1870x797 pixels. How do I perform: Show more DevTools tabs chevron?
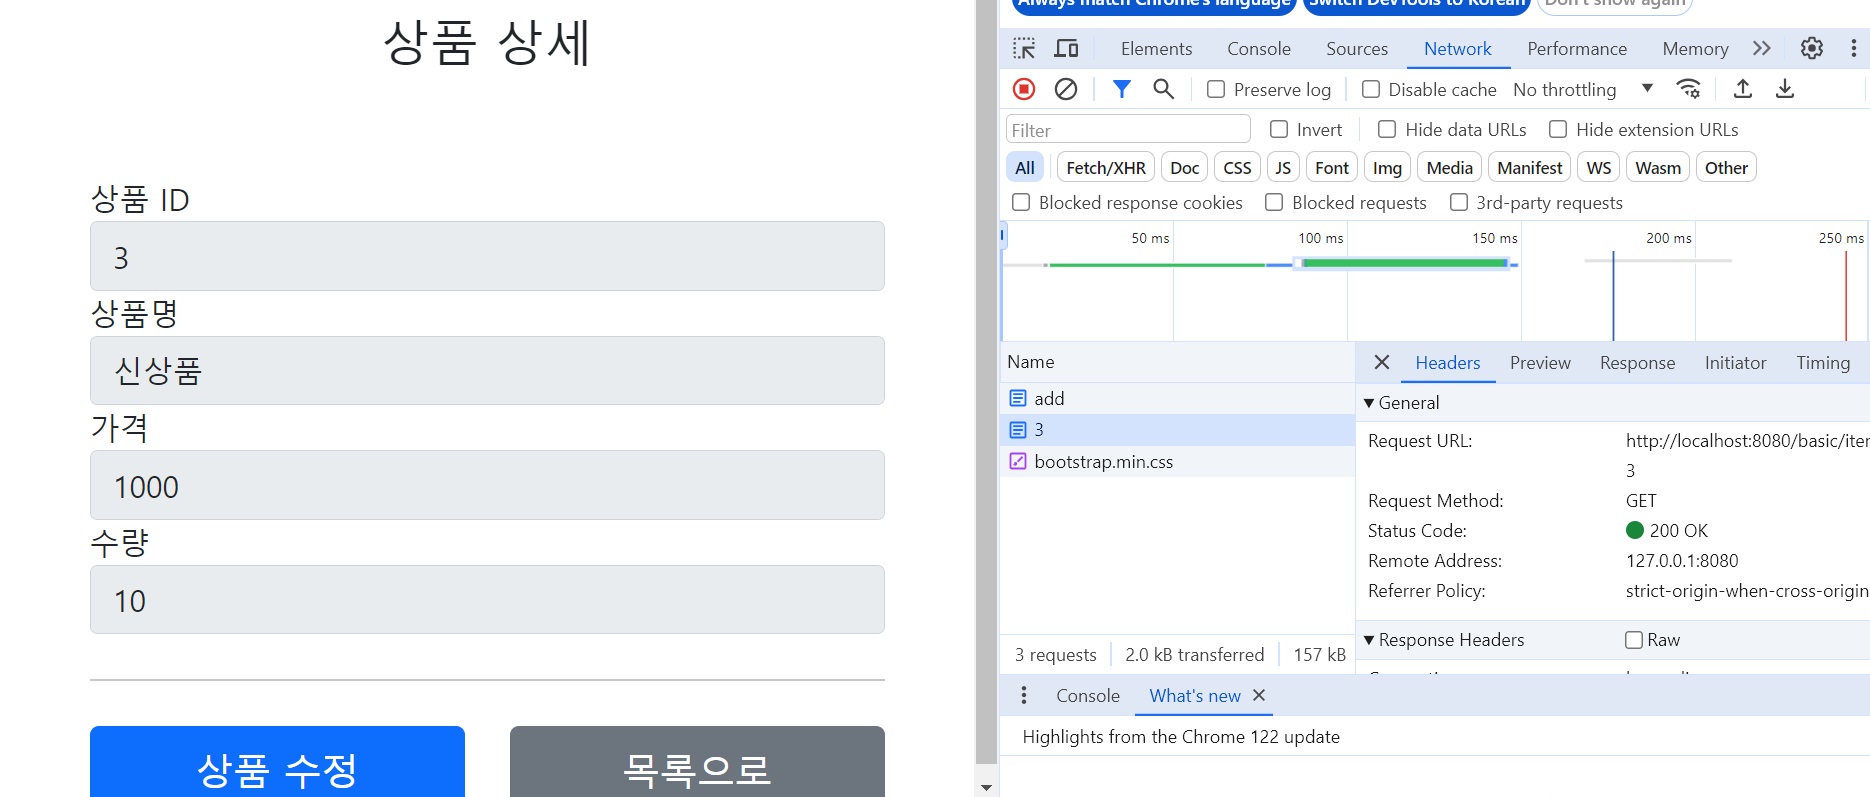(x=1762, y=48)
